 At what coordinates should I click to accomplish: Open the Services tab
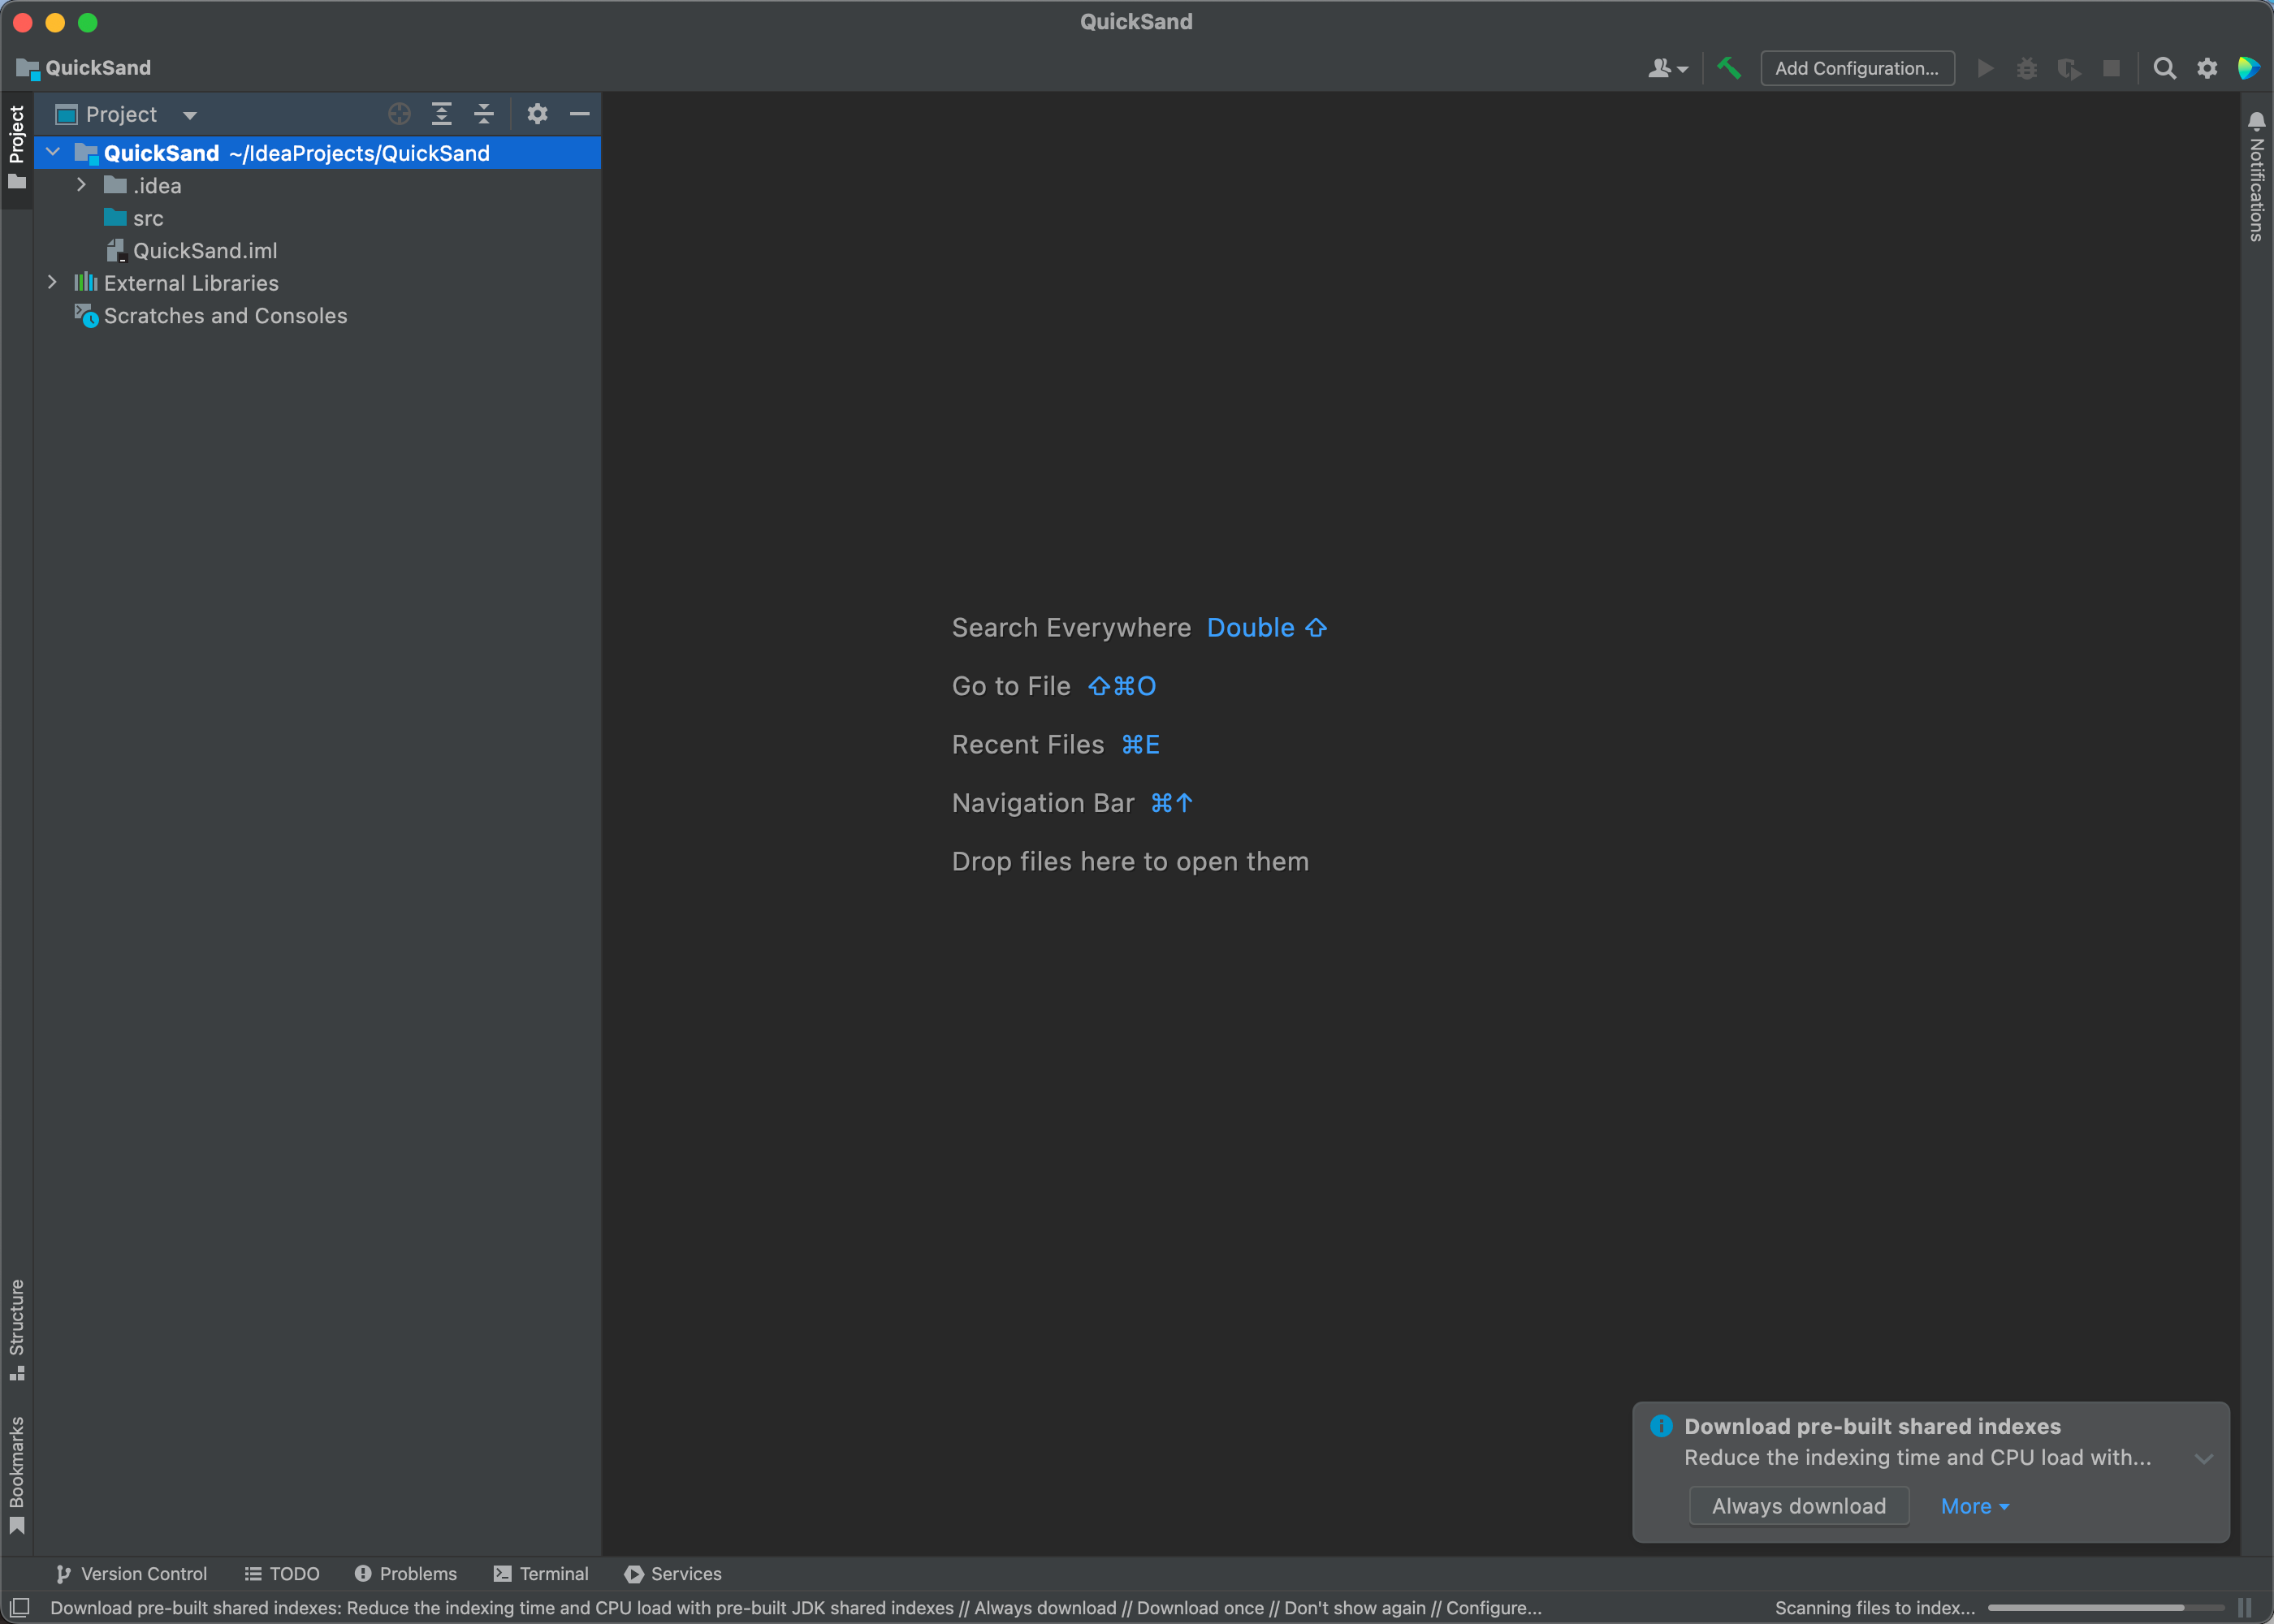673,1574
